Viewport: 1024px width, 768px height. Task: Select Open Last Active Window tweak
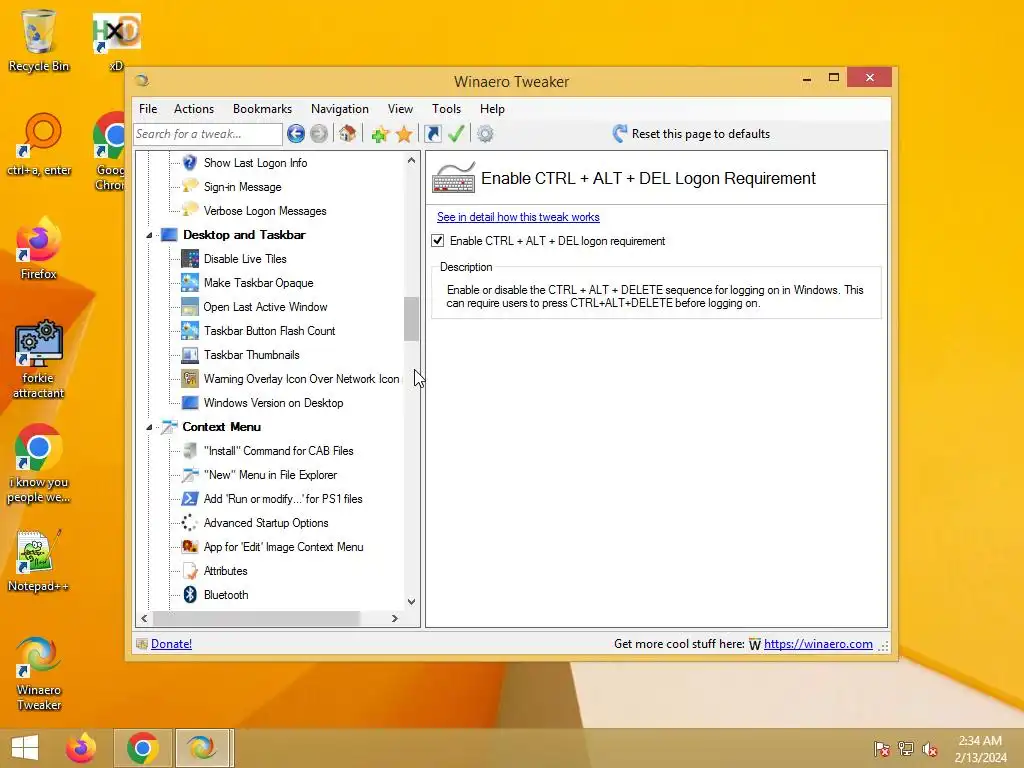coord(265,307)
